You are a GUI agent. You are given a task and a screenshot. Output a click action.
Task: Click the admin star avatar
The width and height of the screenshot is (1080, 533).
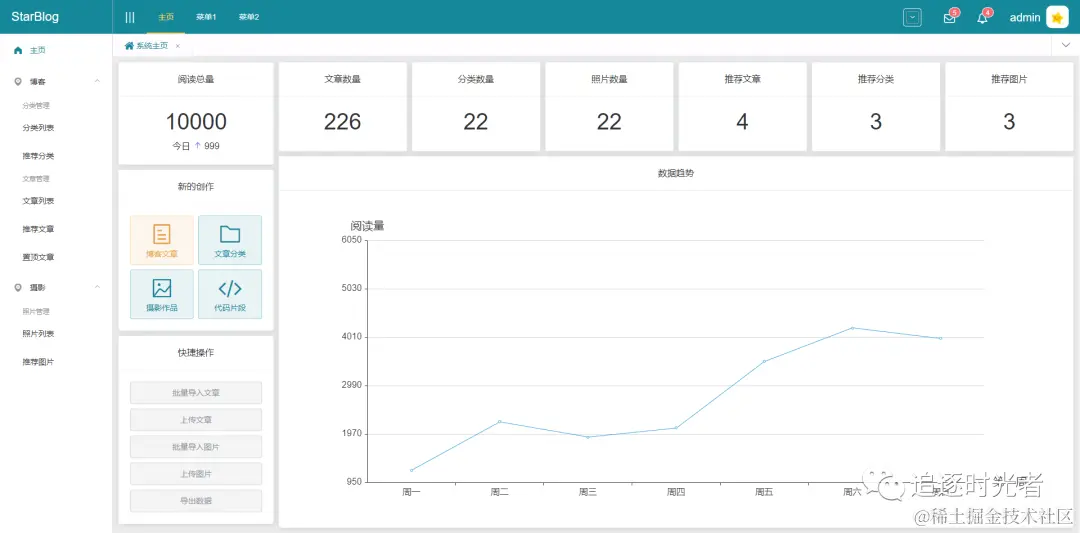(x=1057, y=17)
